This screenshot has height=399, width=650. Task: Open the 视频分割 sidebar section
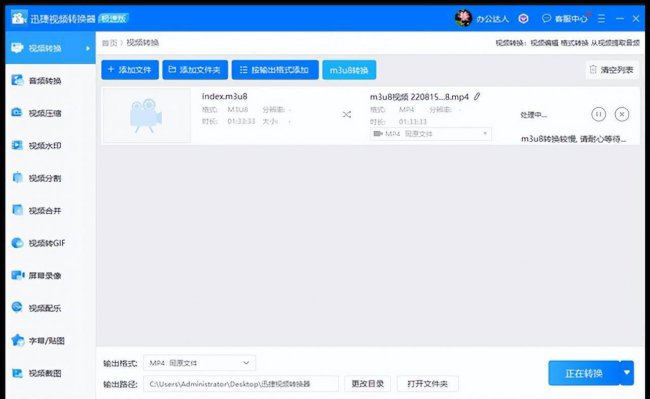tap(50, 178)
